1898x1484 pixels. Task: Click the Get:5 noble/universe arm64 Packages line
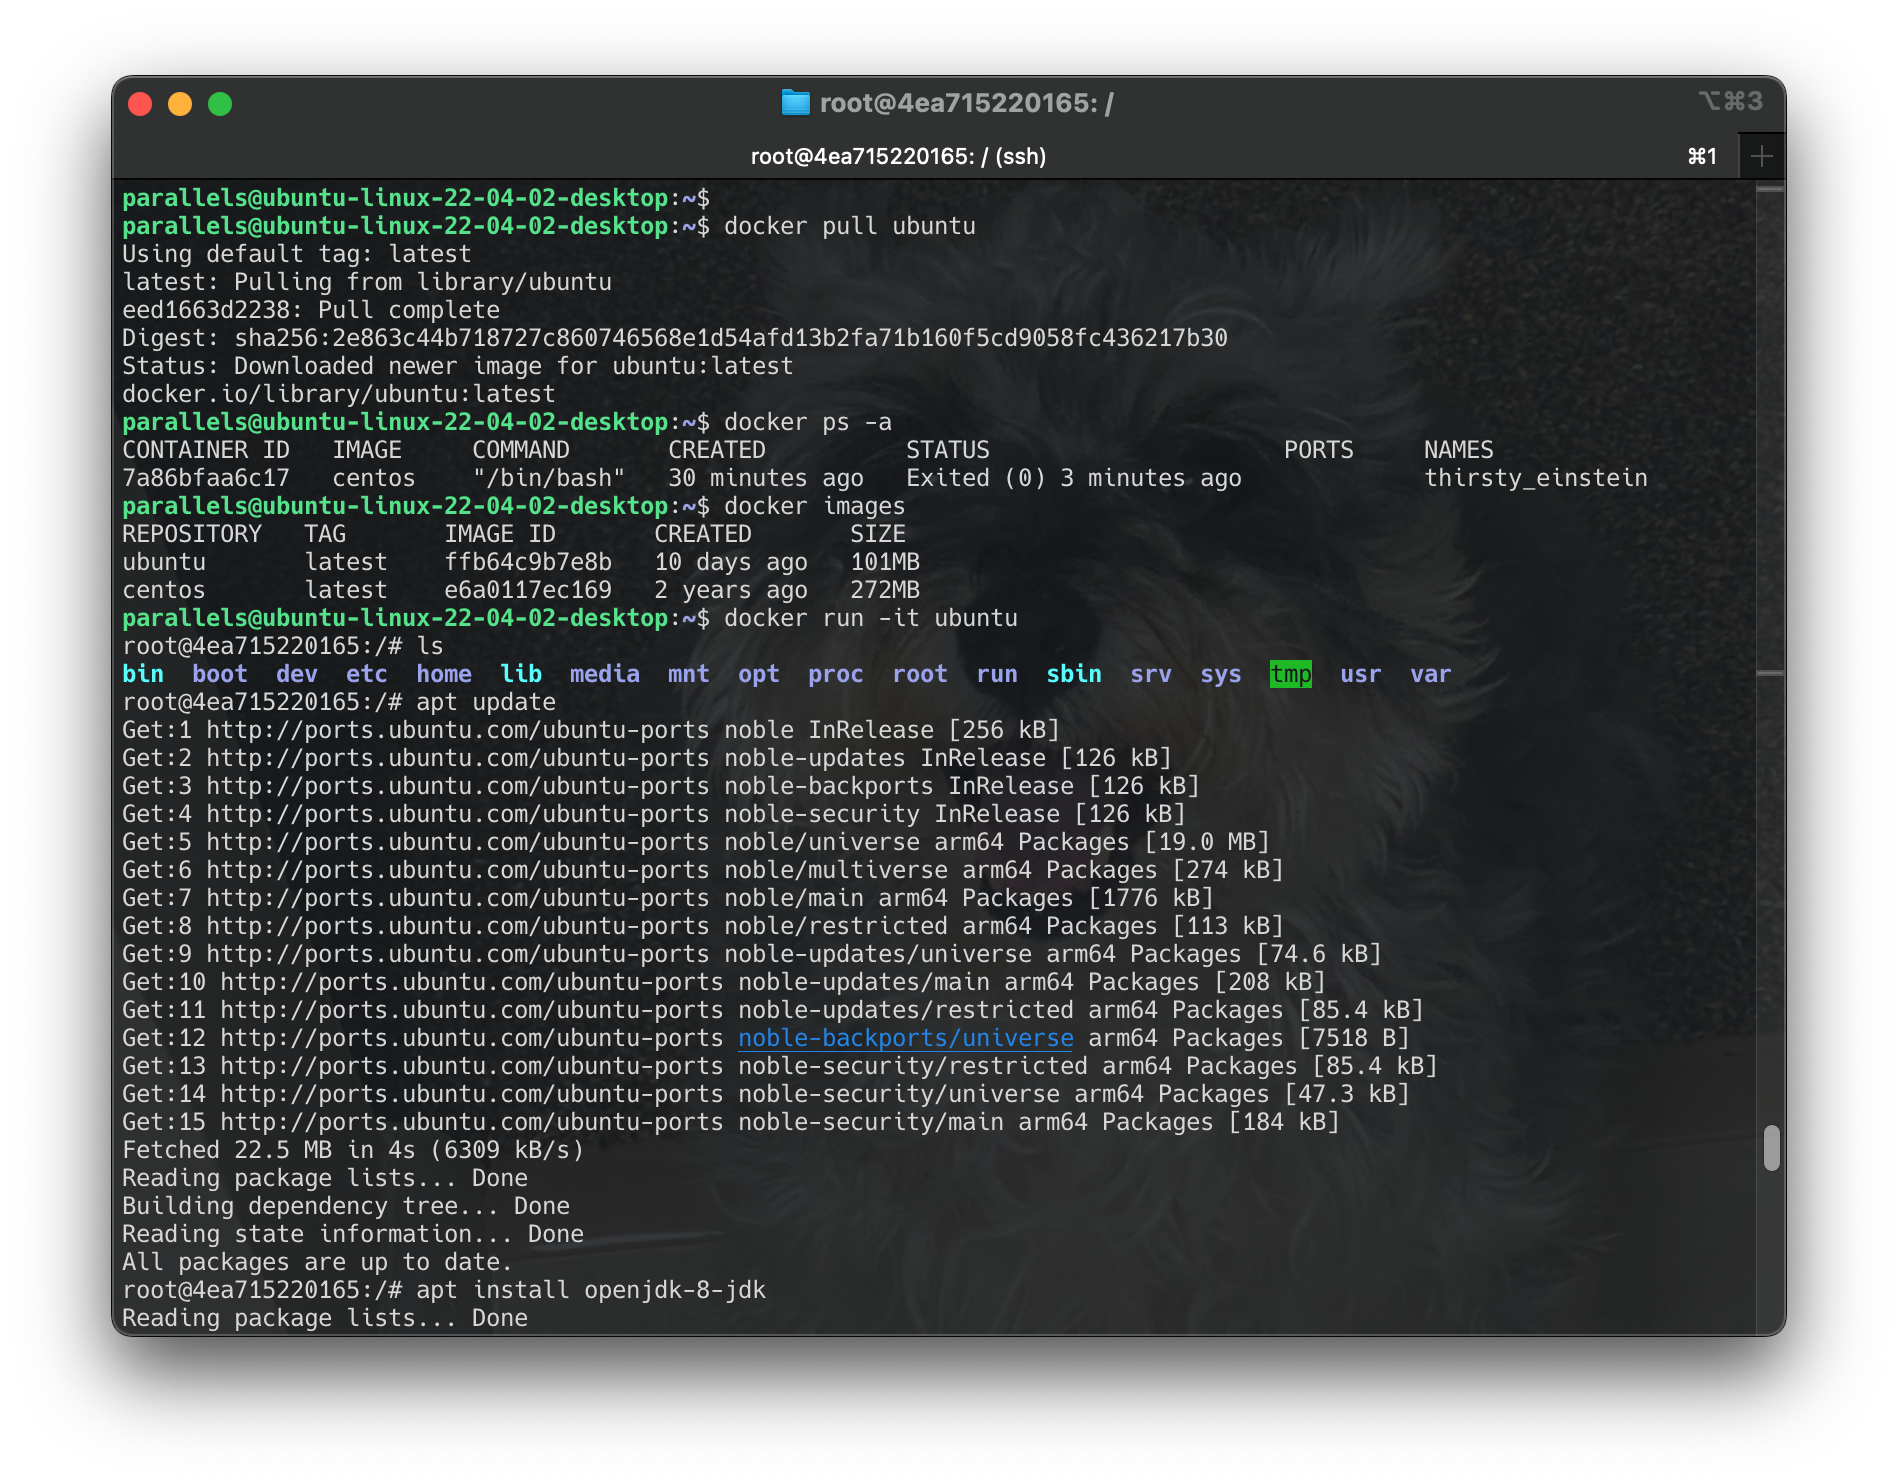click(x=696, y=842)
